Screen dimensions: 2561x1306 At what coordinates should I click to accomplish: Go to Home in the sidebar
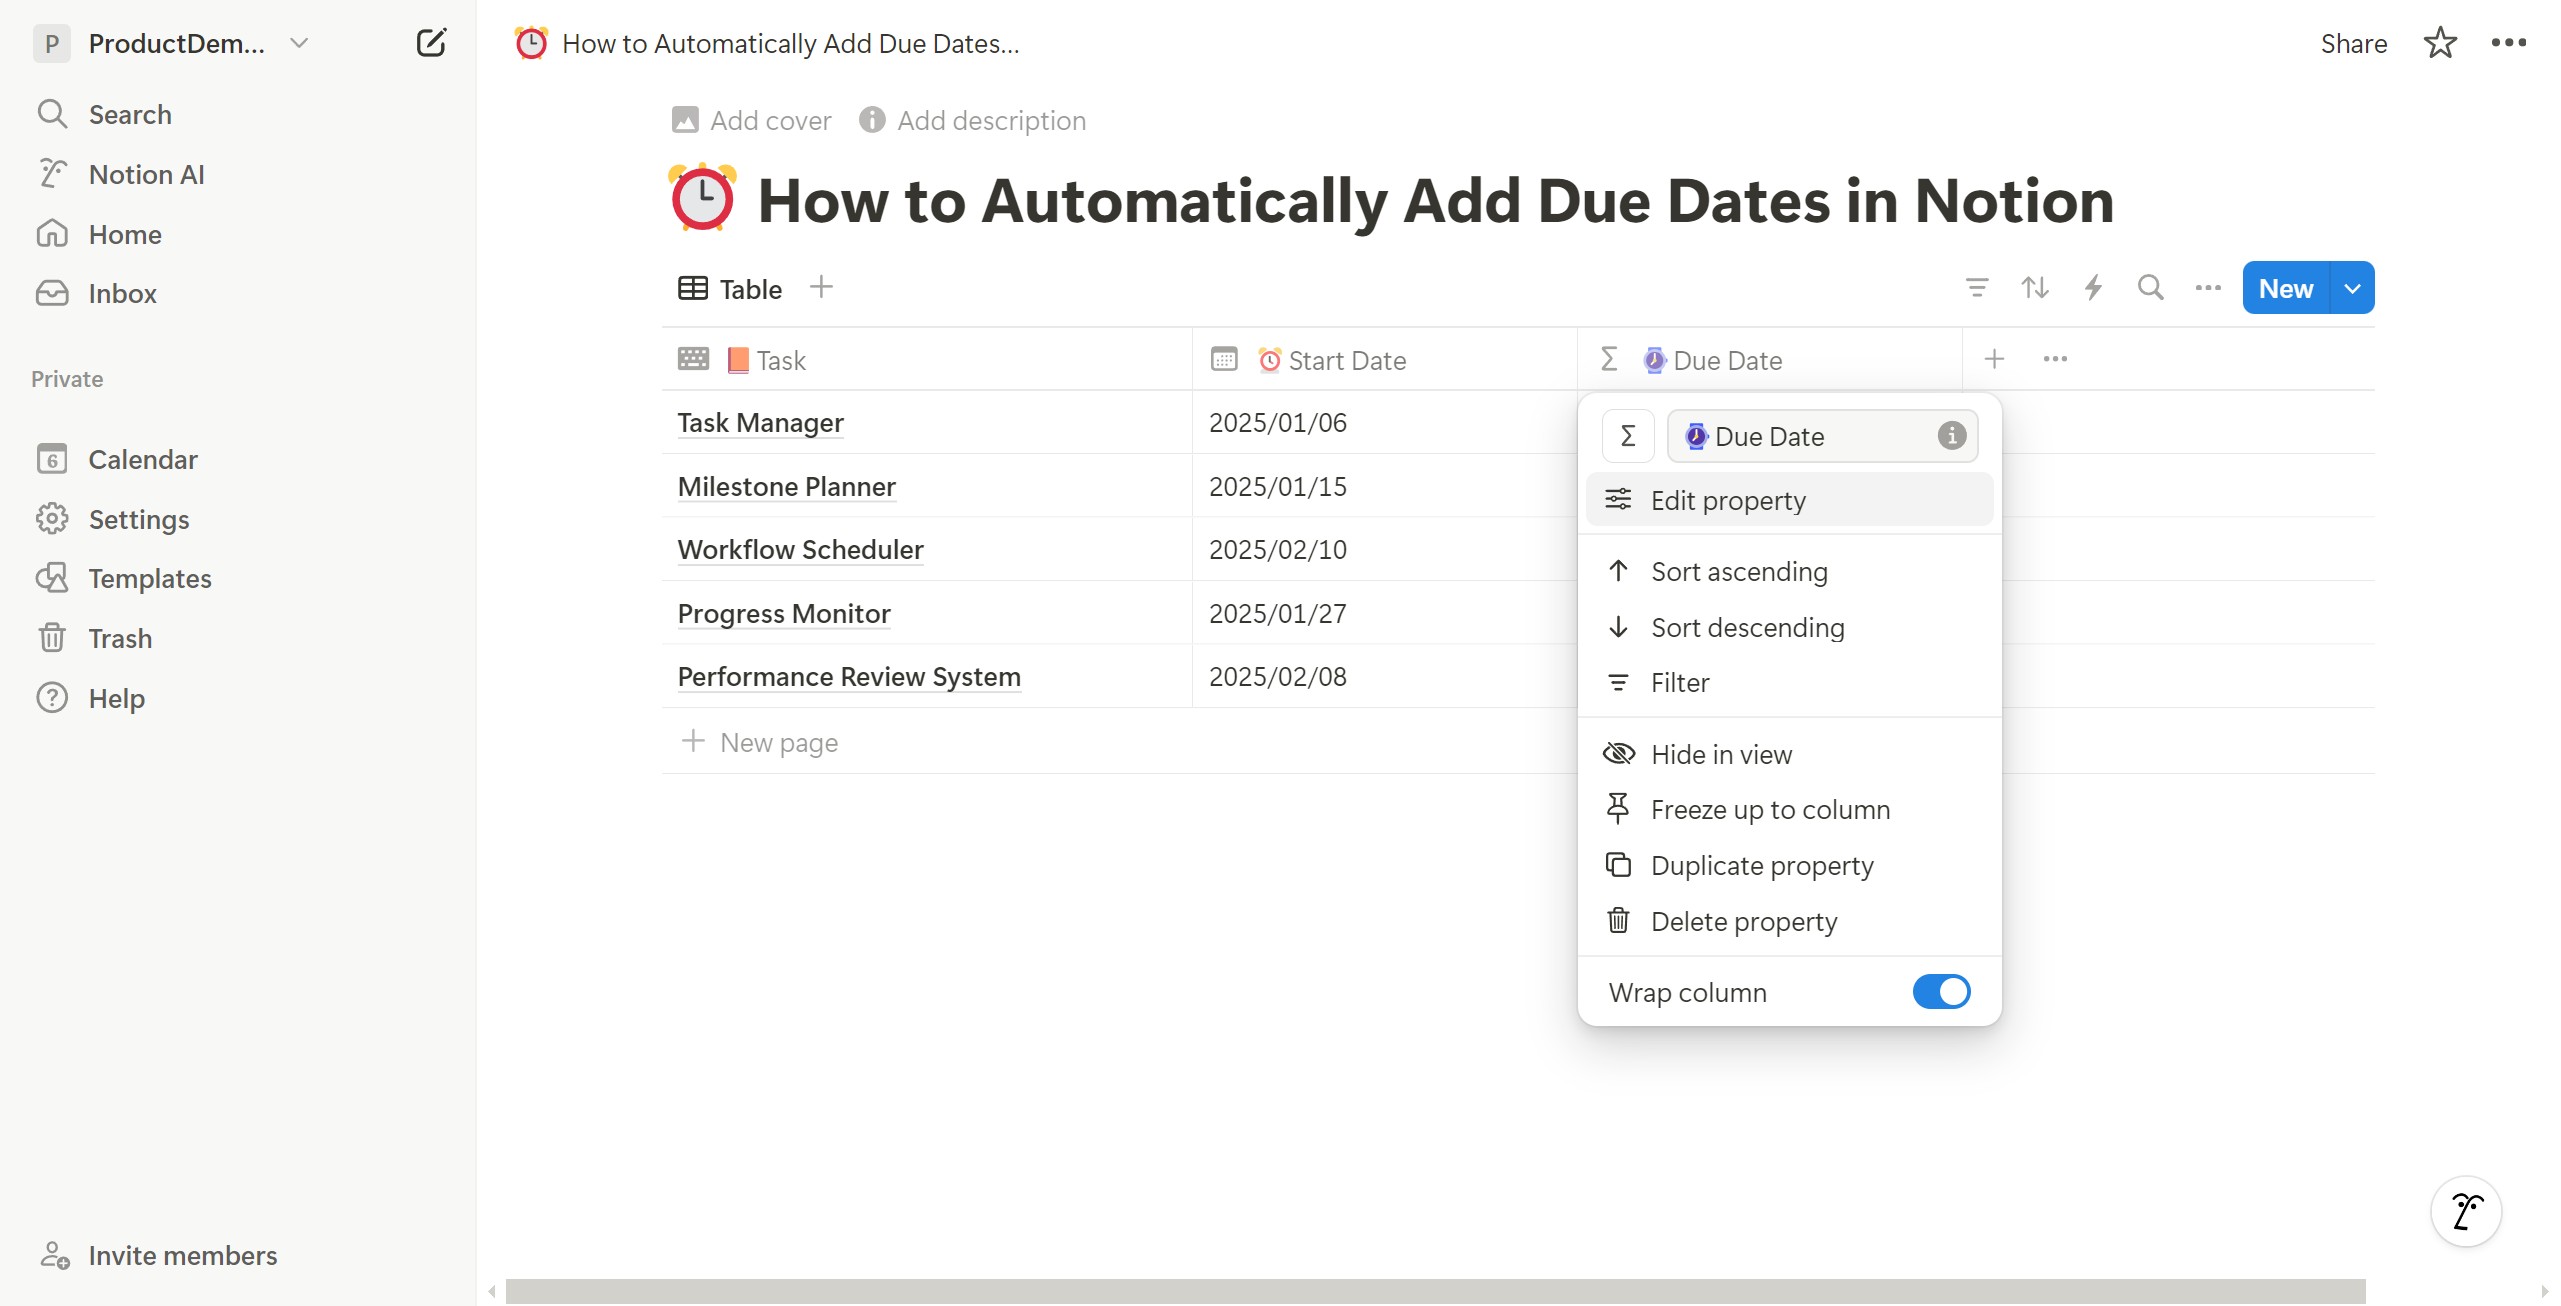(x=125, y=234)
